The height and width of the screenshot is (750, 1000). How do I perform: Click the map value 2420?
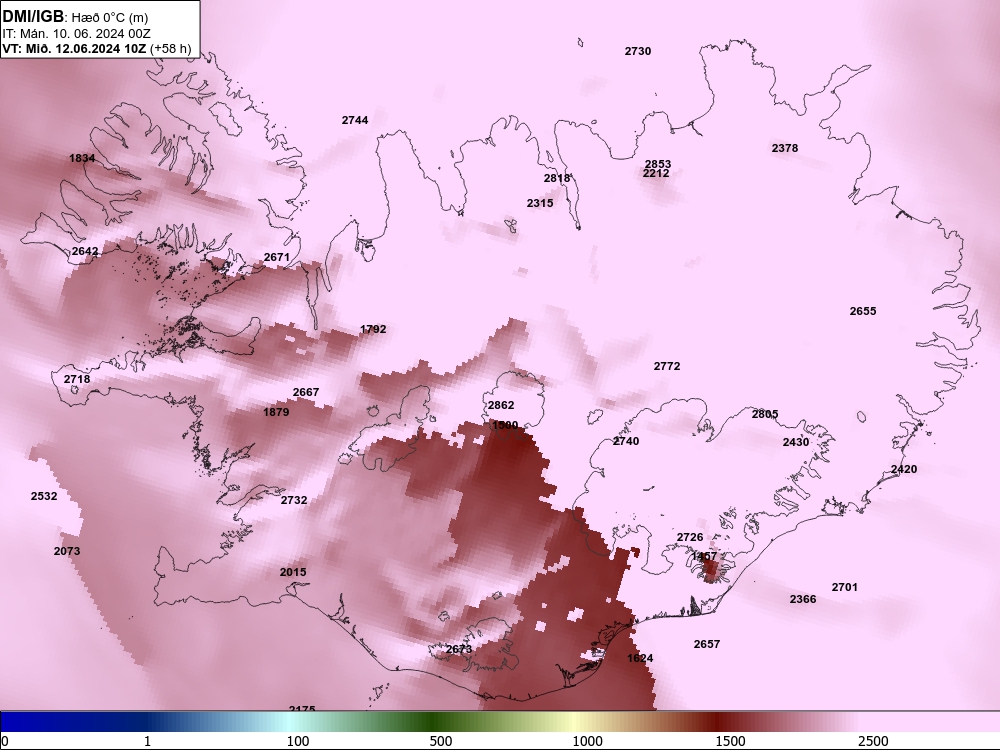click(904, 469)
